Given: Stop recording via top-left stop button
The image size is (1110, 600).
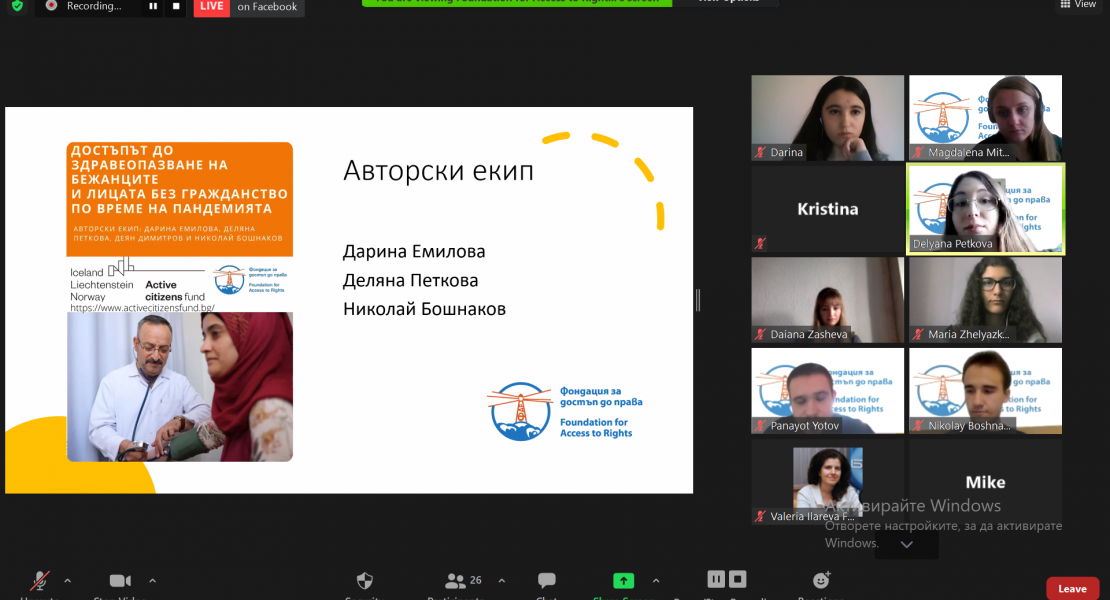Looking at the screenshot, I should (x=176, y=6).
